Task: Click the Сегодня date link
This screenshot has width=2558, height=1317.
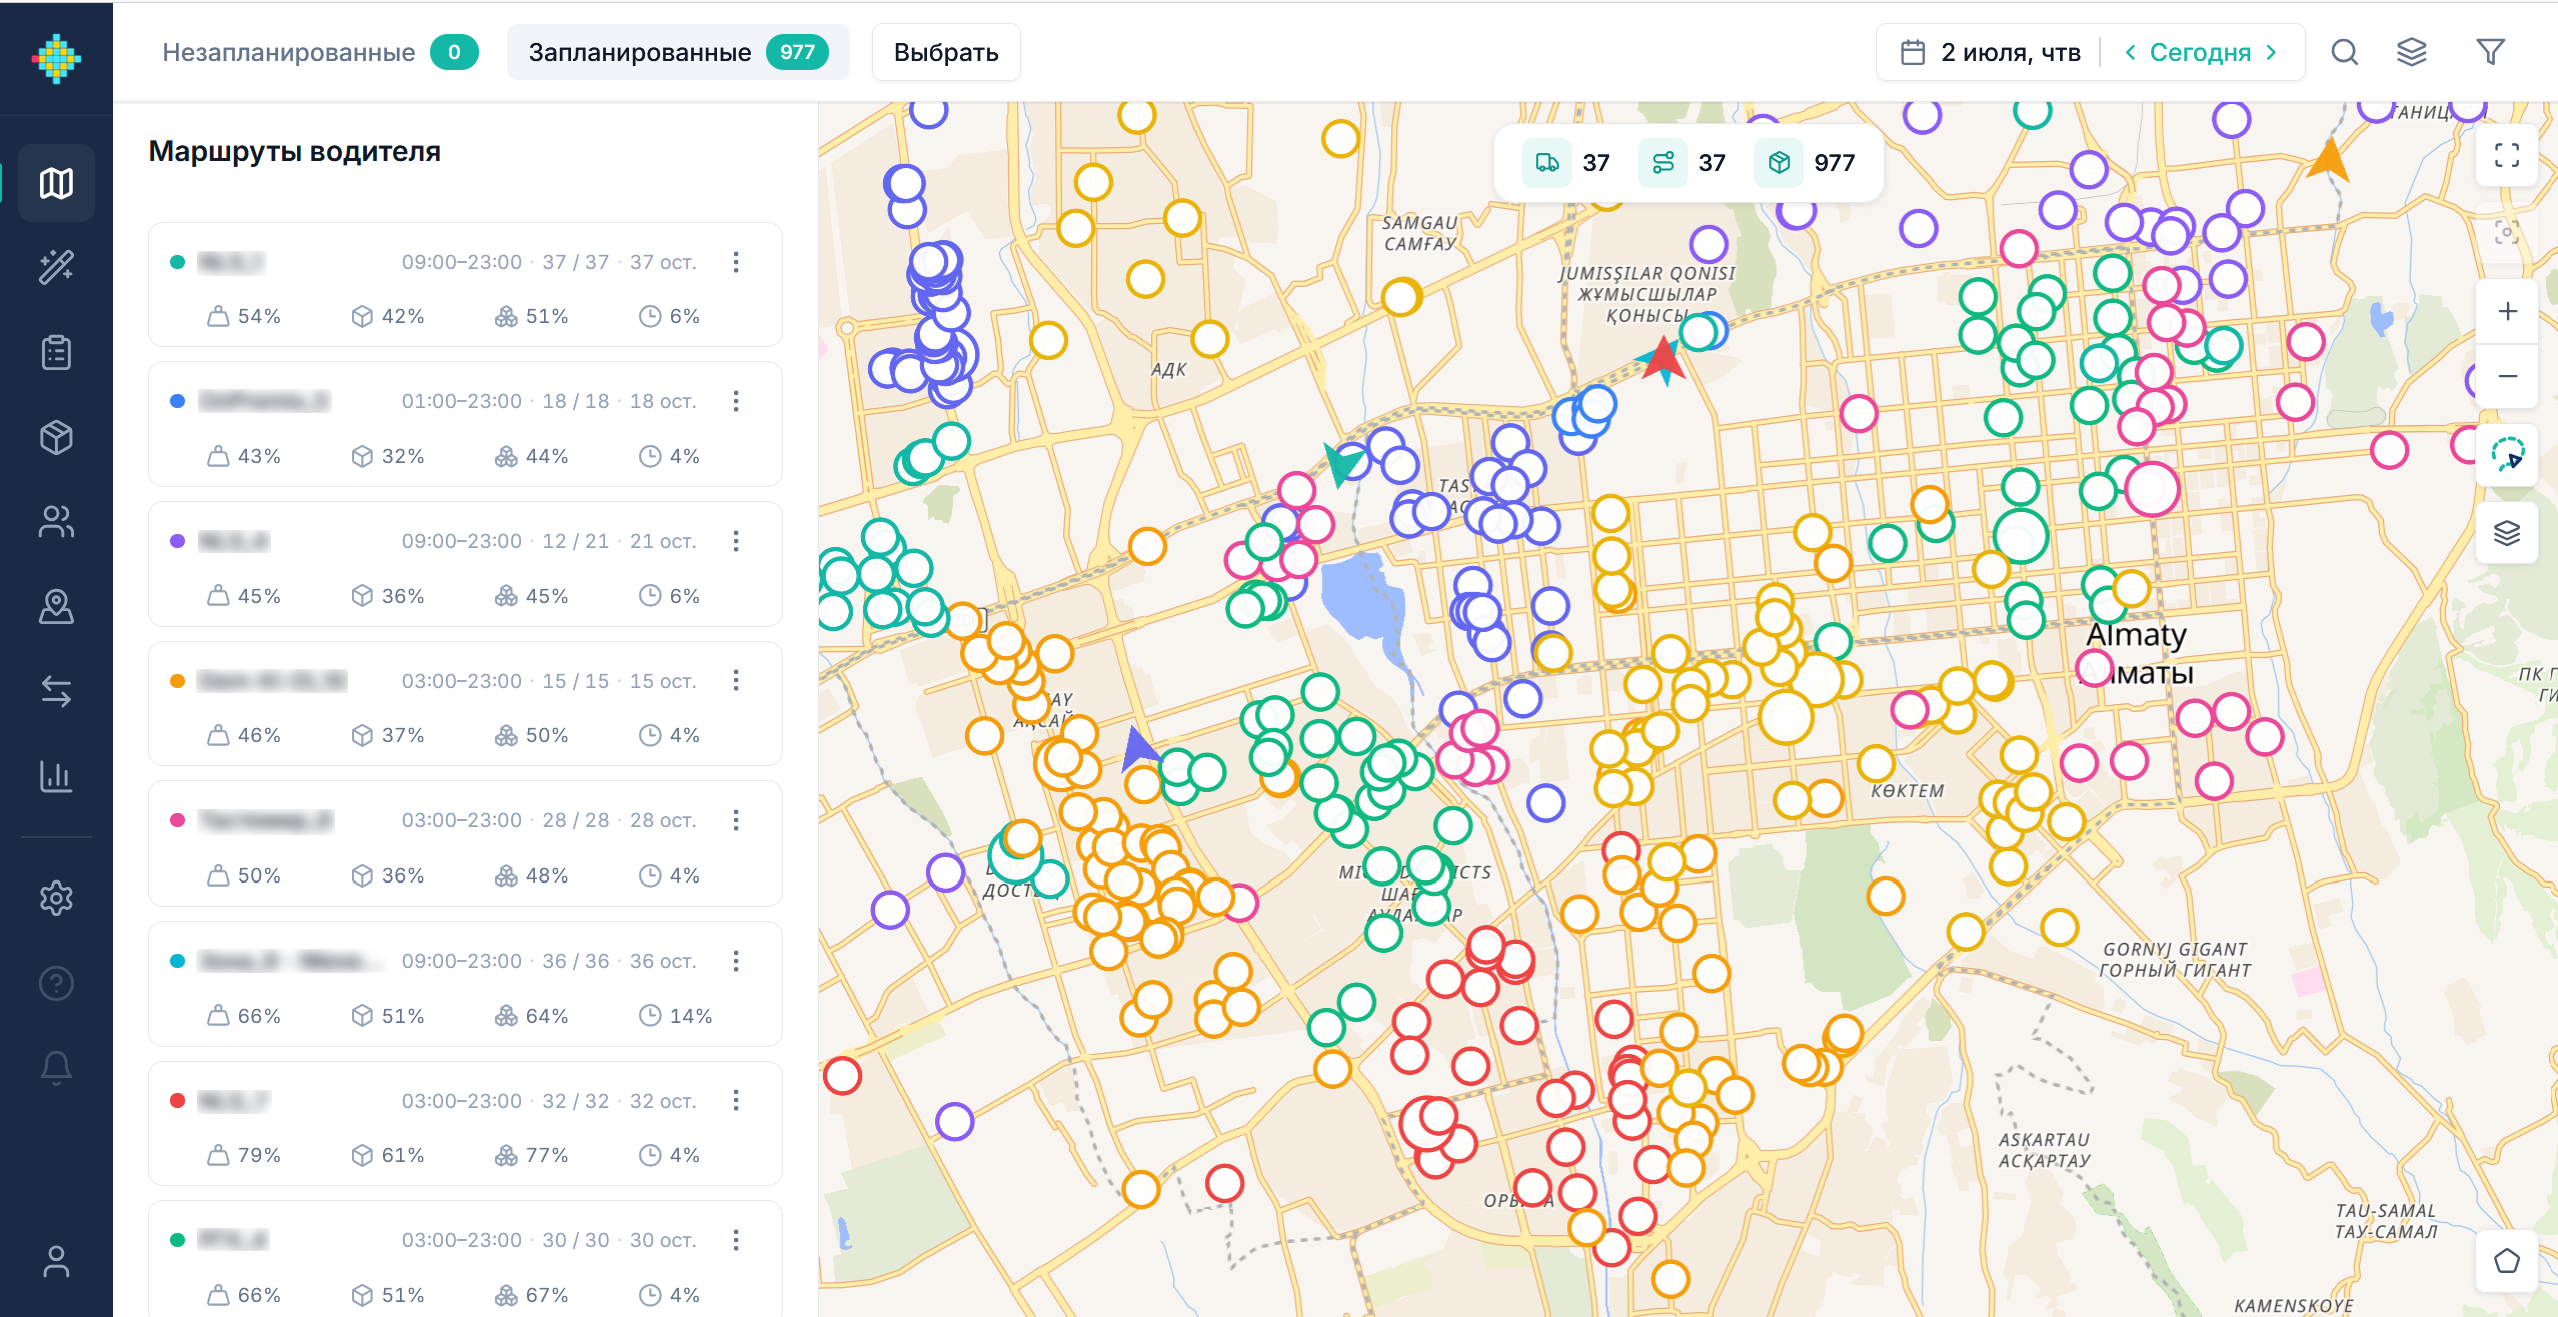Action: point(2200,52)
